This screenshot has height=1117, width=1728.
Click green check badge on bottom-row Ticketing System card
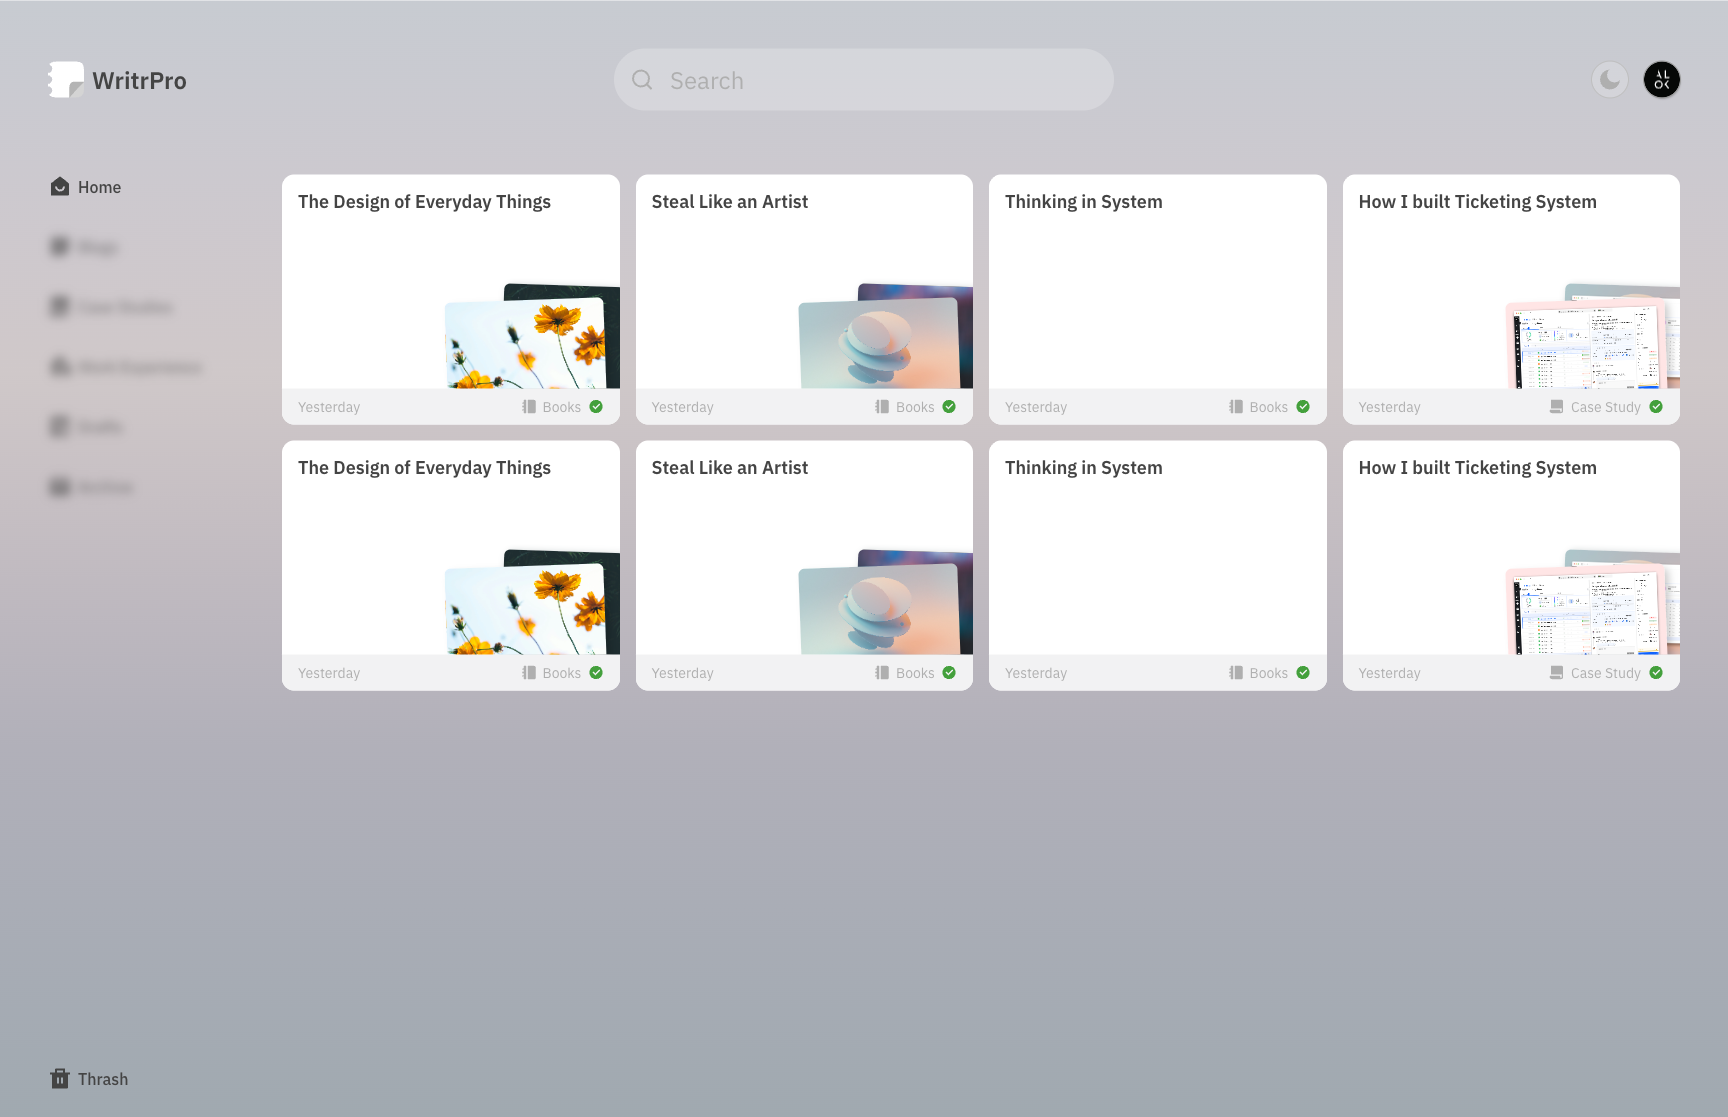1656,673
